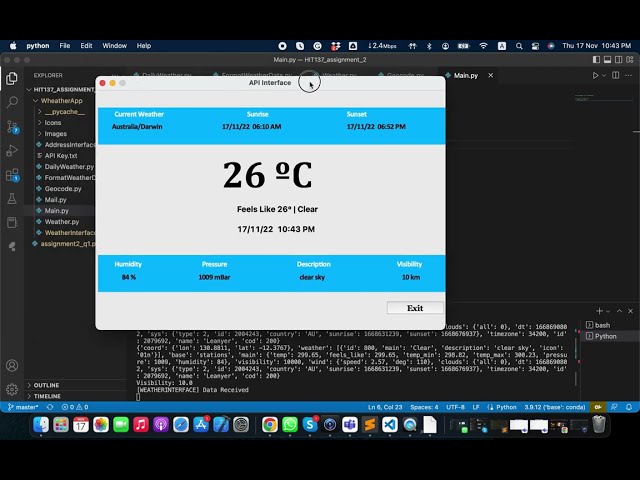Open the File menu
The height and width of the screenshot is (480, 640).
click(x=65, y=46)
